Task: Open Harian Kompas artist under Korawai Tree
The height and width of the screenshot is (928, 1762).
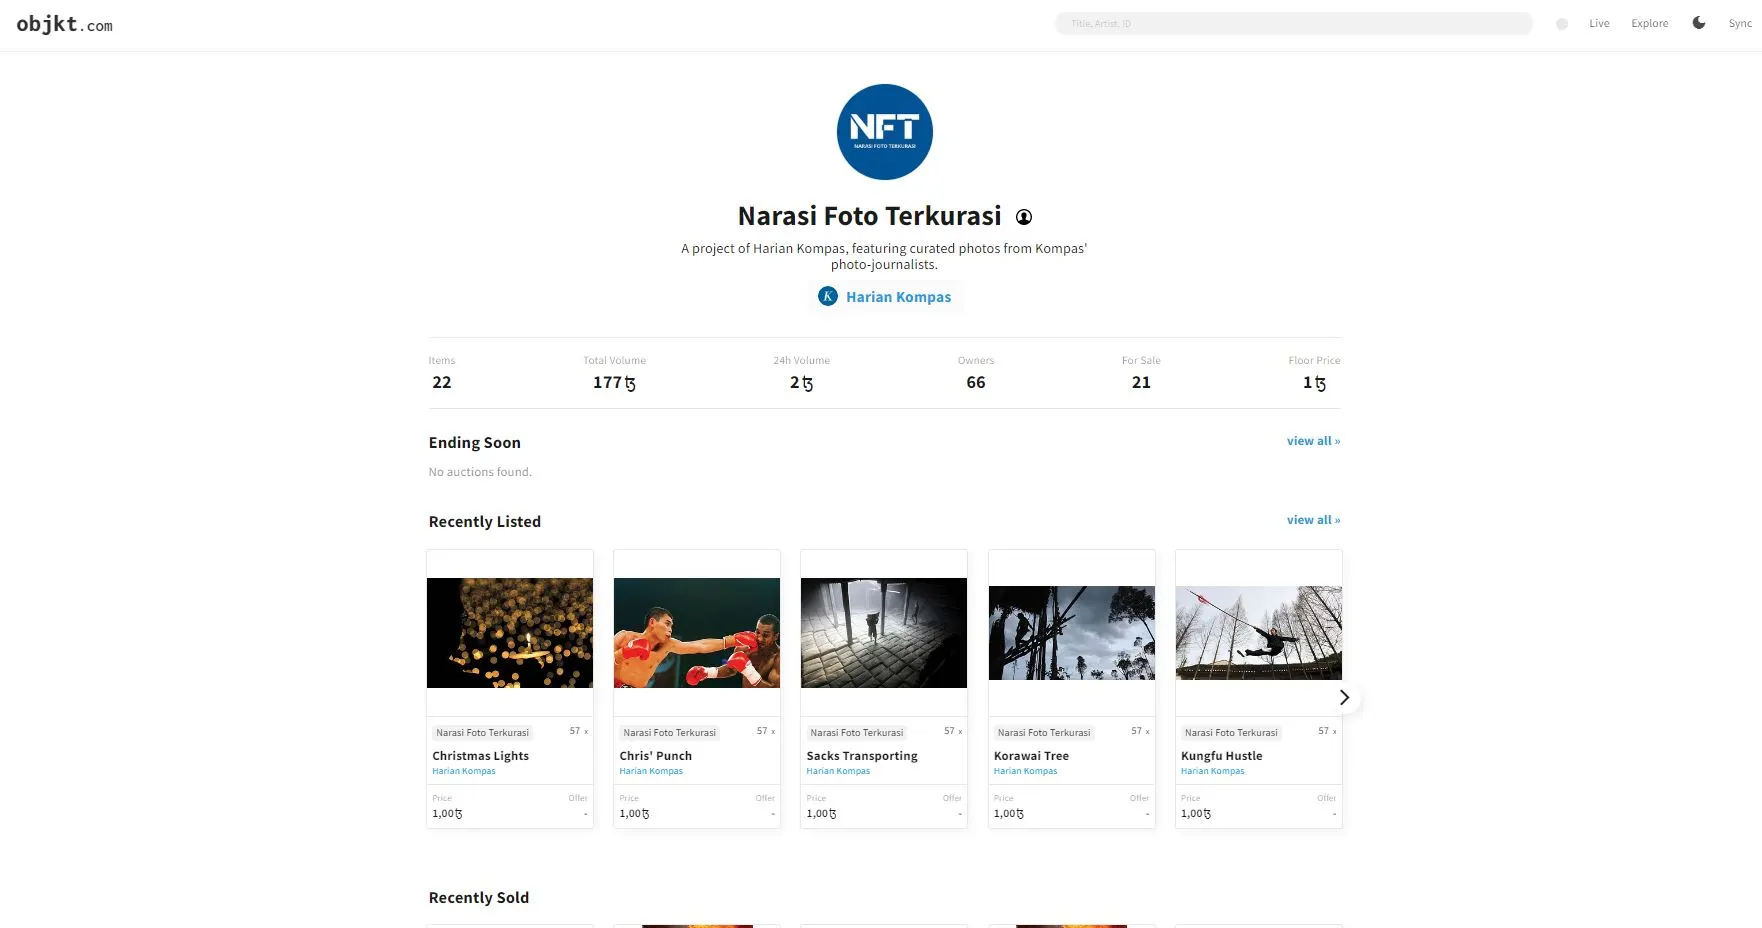Action: [1025, 771]
